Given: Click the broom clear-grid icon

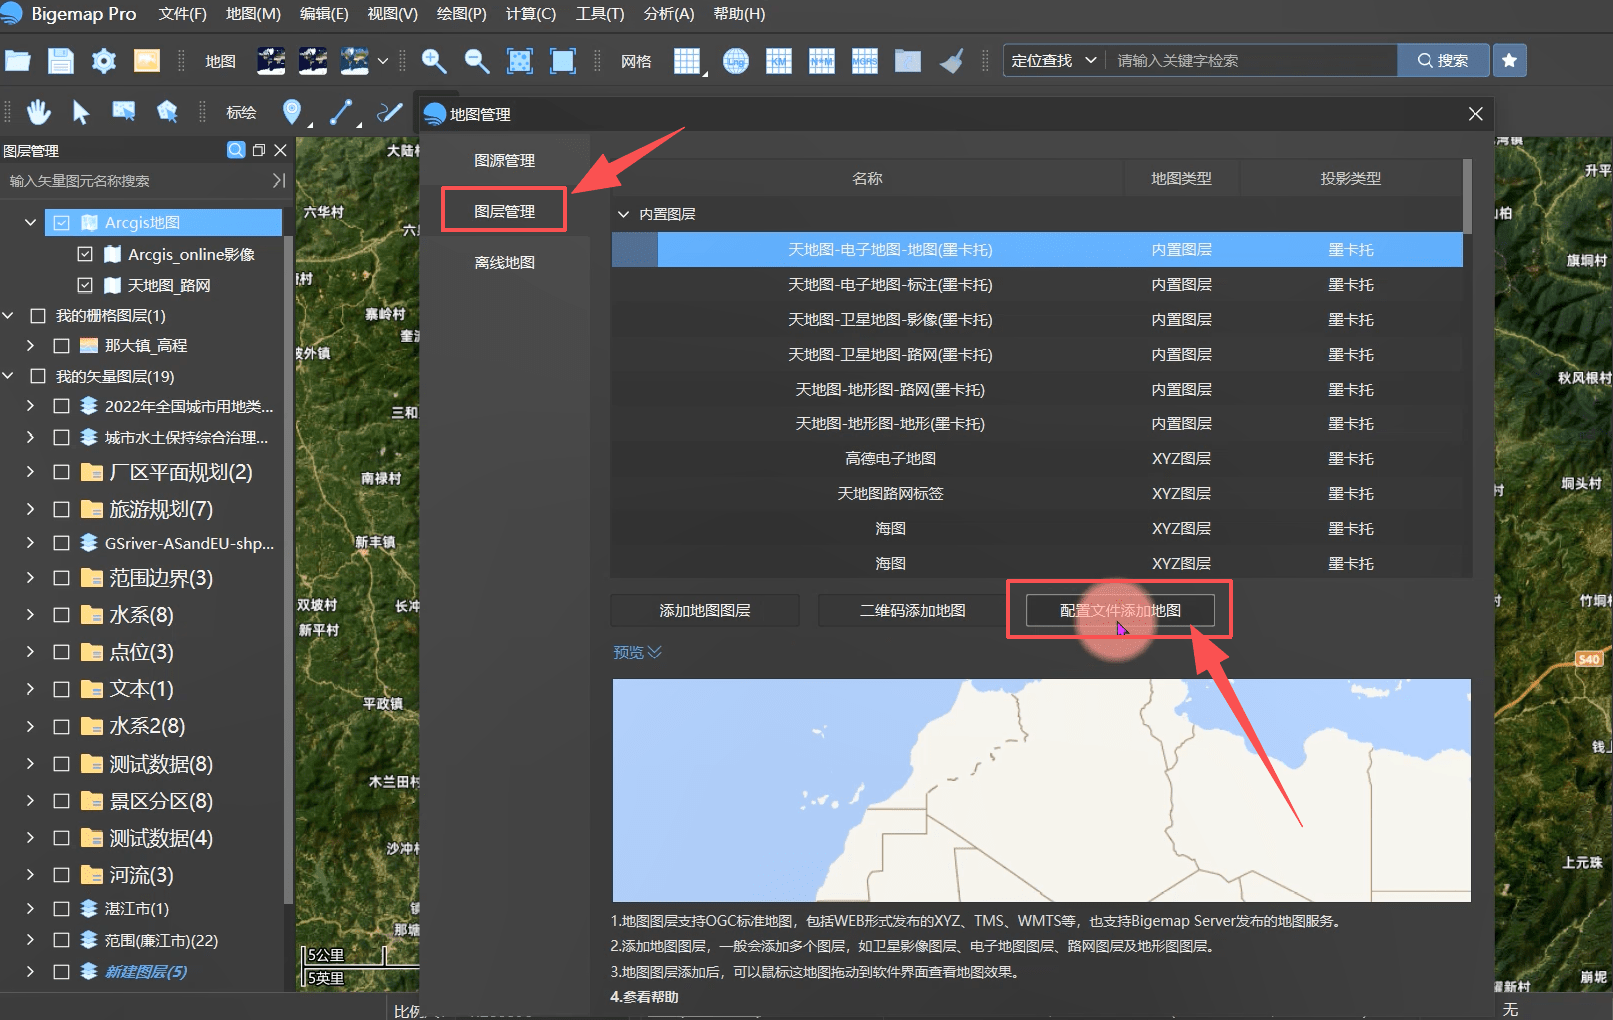Looking at the screenshot, I should (x=951, y=61).
